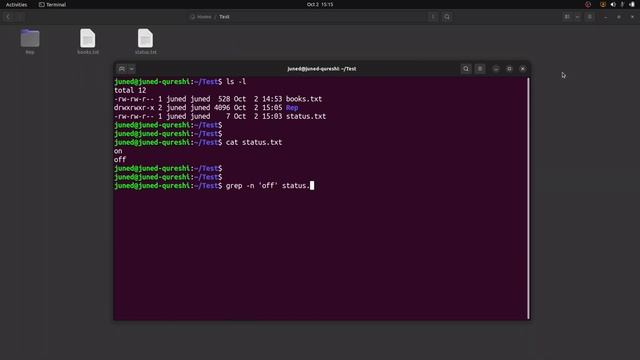This screenshot has width=640, height=360.
Task: Go back in the Files window
Action: 8,17
